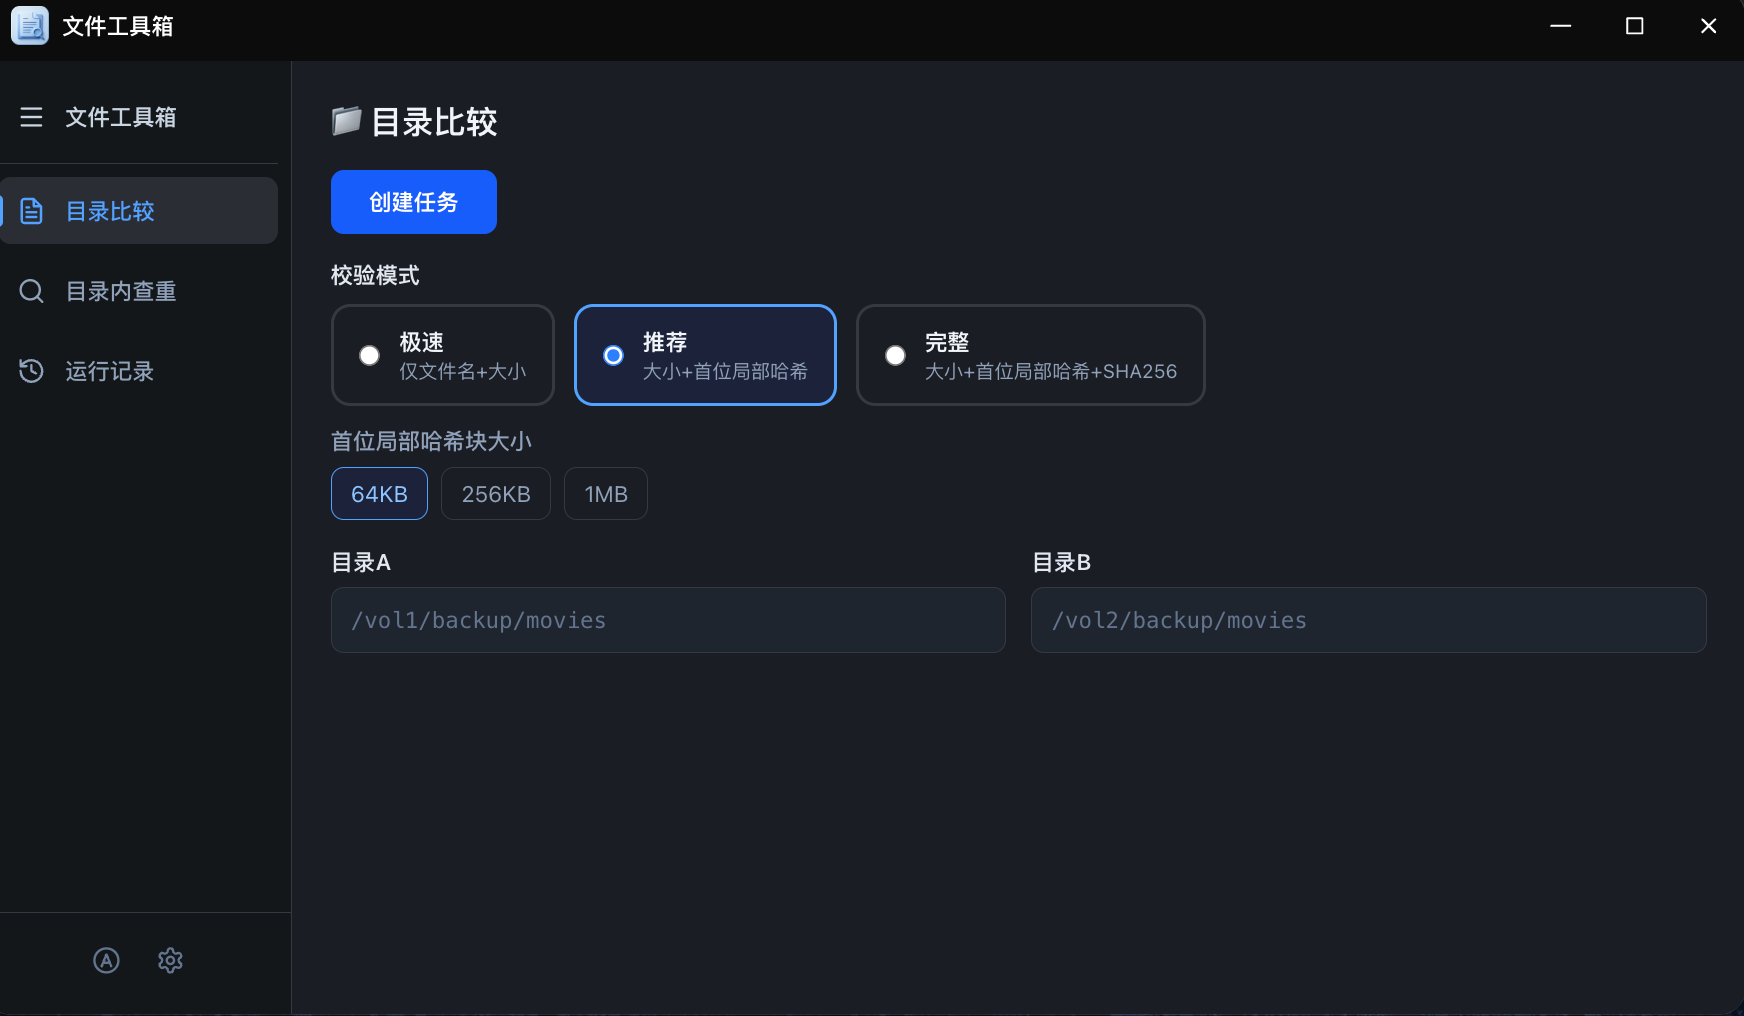Select the 推荐 verification mode radio
1744x1016 pixels.
705,355
